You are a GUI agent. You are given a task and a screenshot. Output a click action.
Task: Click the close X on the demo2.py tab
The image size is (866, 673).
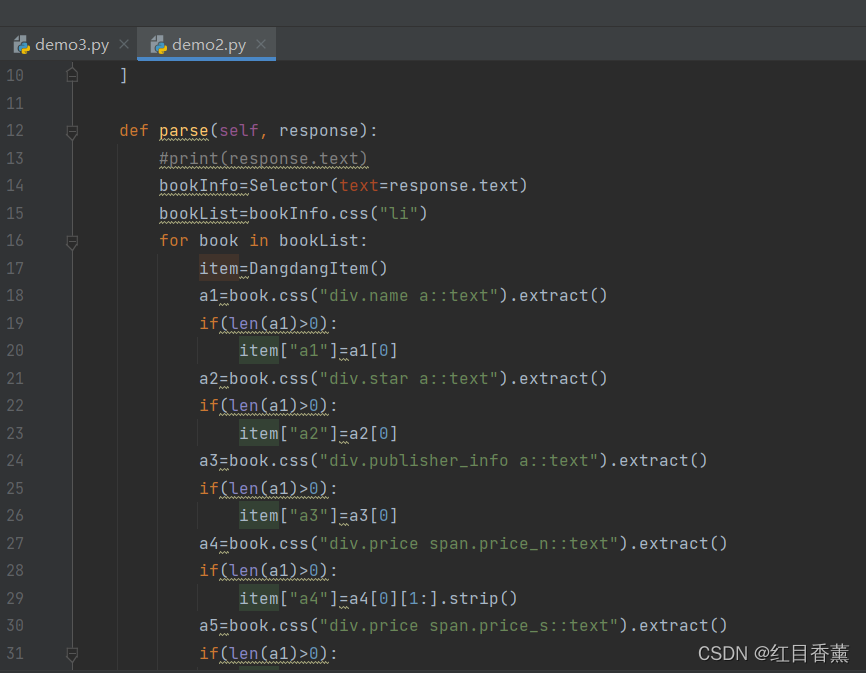(x=260, y=43)
